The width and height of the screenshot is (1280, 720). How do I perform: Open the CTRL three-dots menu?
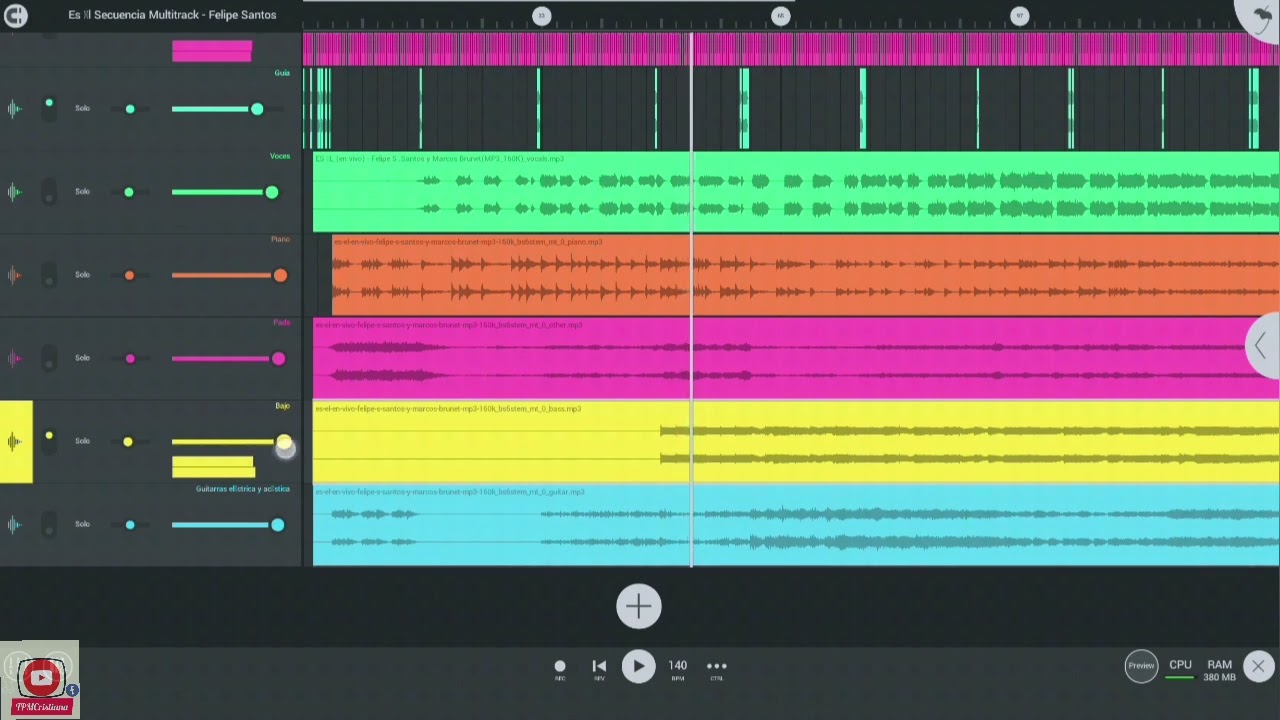(x=717, y=669)
